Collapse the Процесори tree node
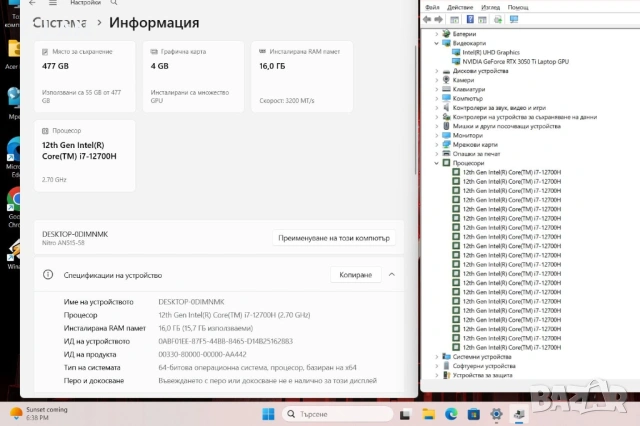Screen dimensions: 640x426 437,162
